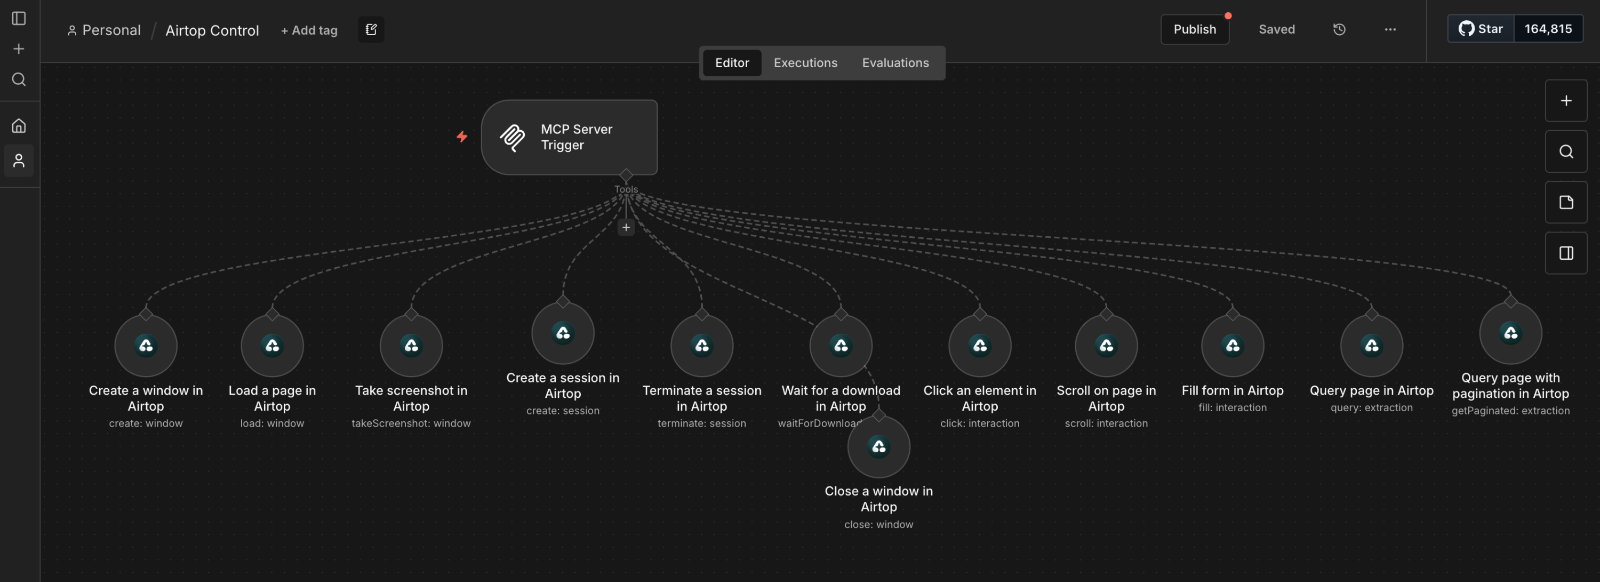The height and width of the screenshot is (582, 1600).
Task: Select the Close a window in Airtop node
Action: point(879,447)
